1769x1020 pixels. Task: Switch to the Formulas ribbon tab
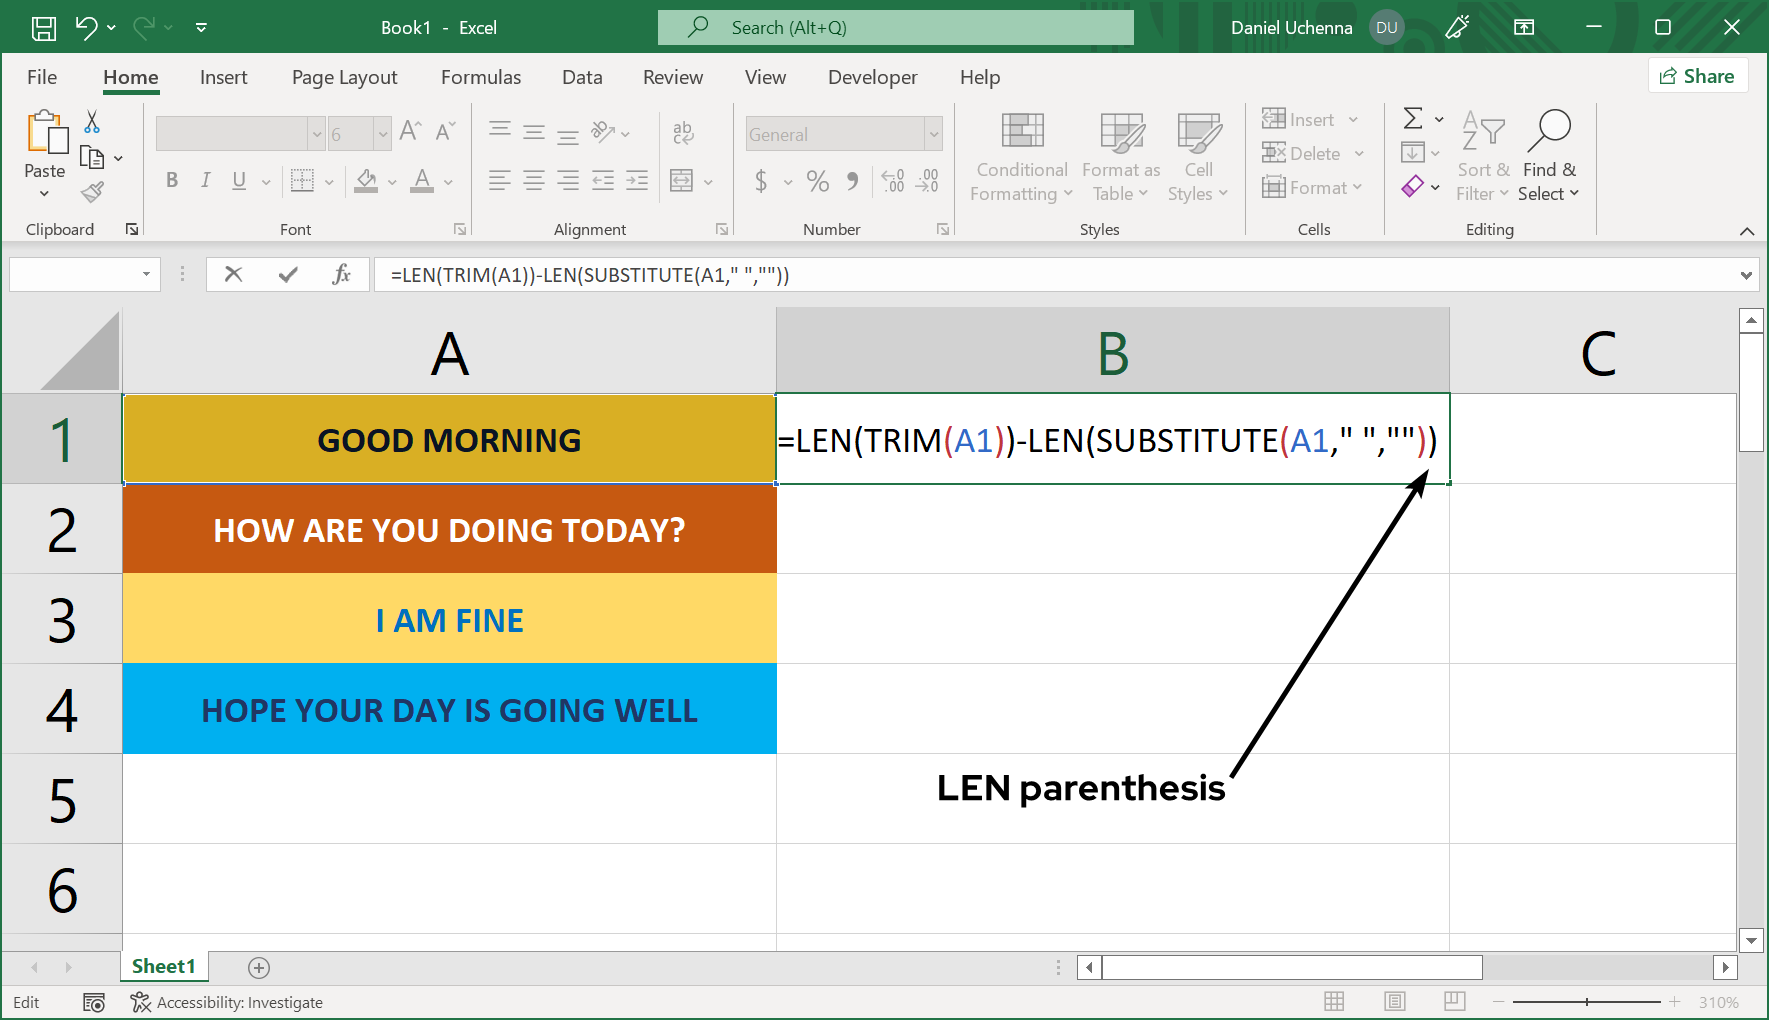[481, 77]
